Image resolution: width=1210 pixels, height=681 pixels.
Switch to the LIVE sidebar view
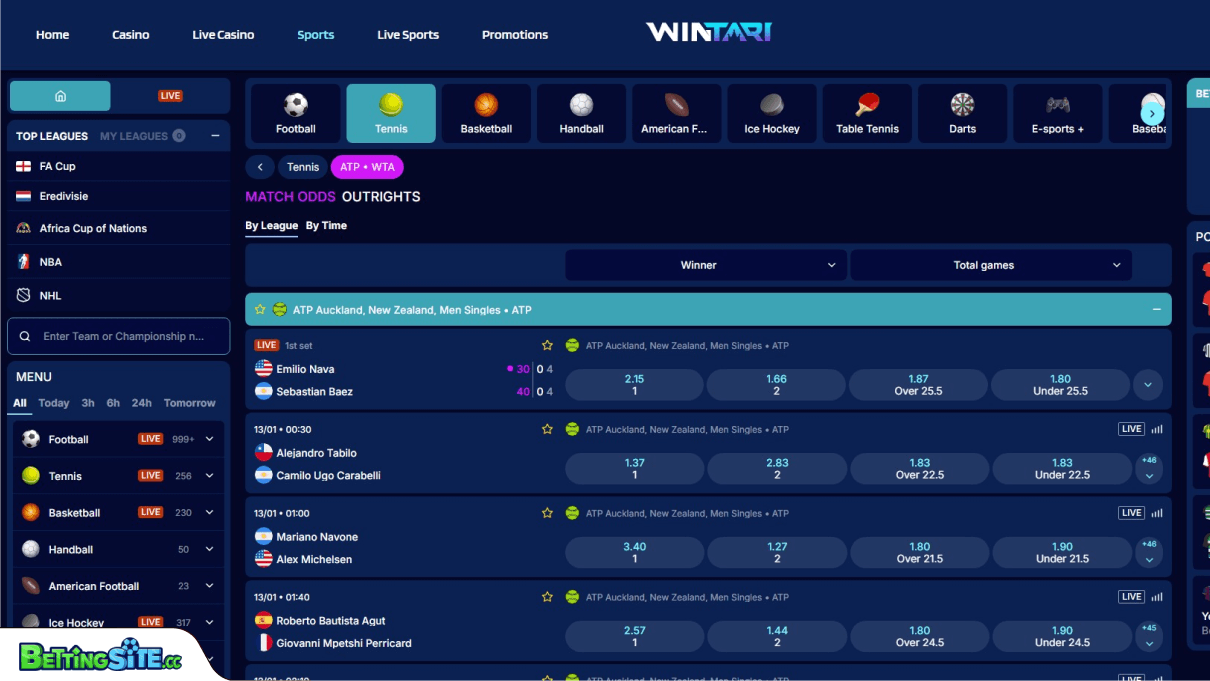tap(170, 95)
